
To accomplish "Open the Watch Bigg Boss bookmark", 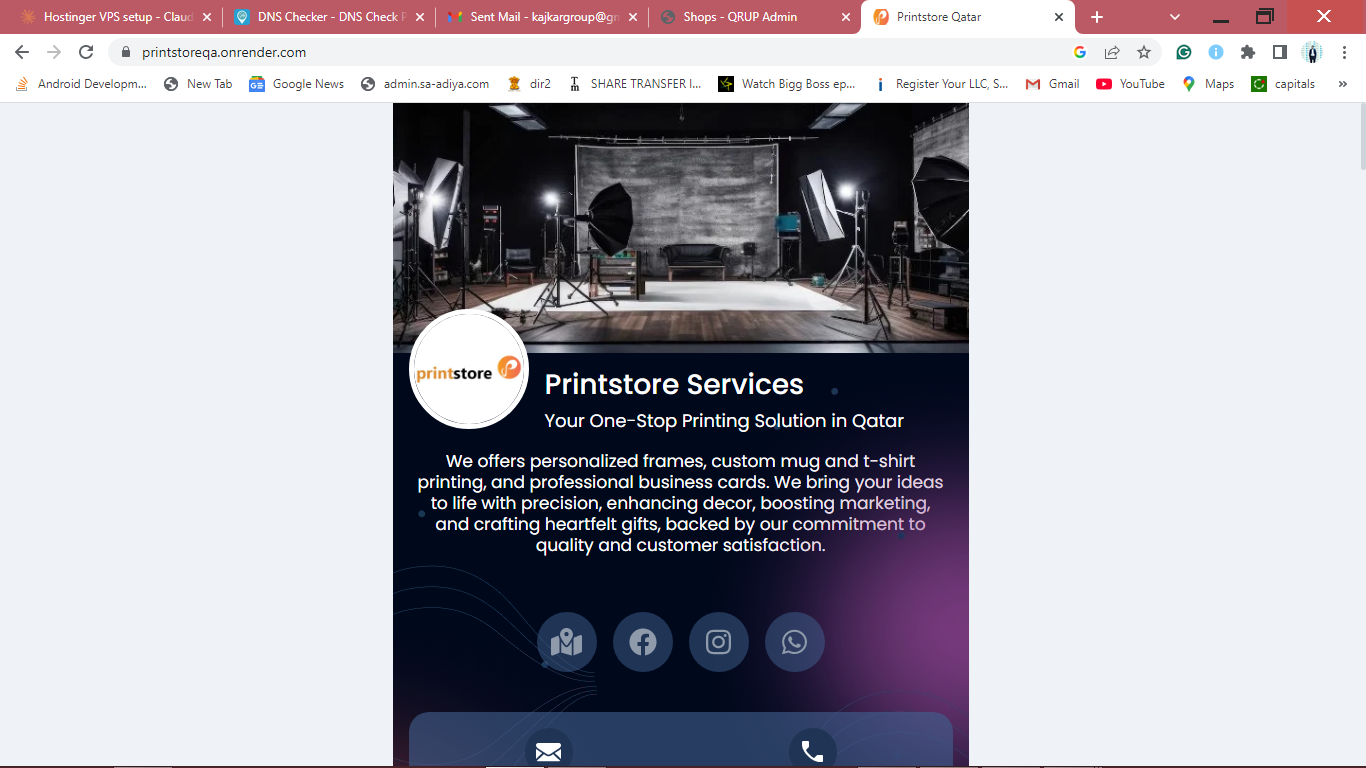I will [x=787, y=84].
